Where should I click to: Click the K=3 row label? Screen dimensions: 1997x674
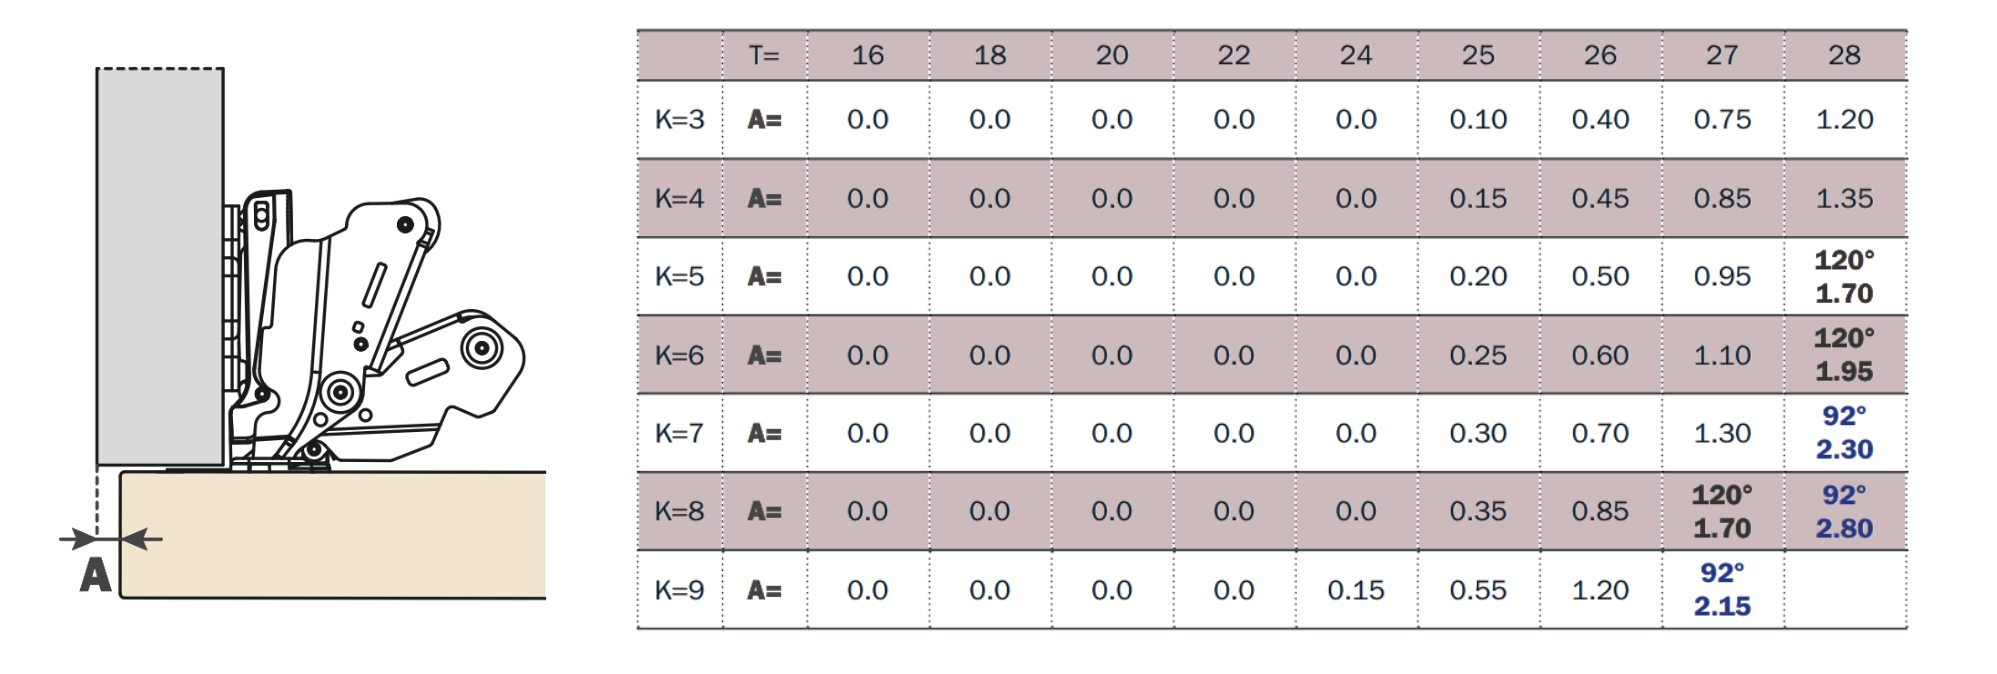679,120
